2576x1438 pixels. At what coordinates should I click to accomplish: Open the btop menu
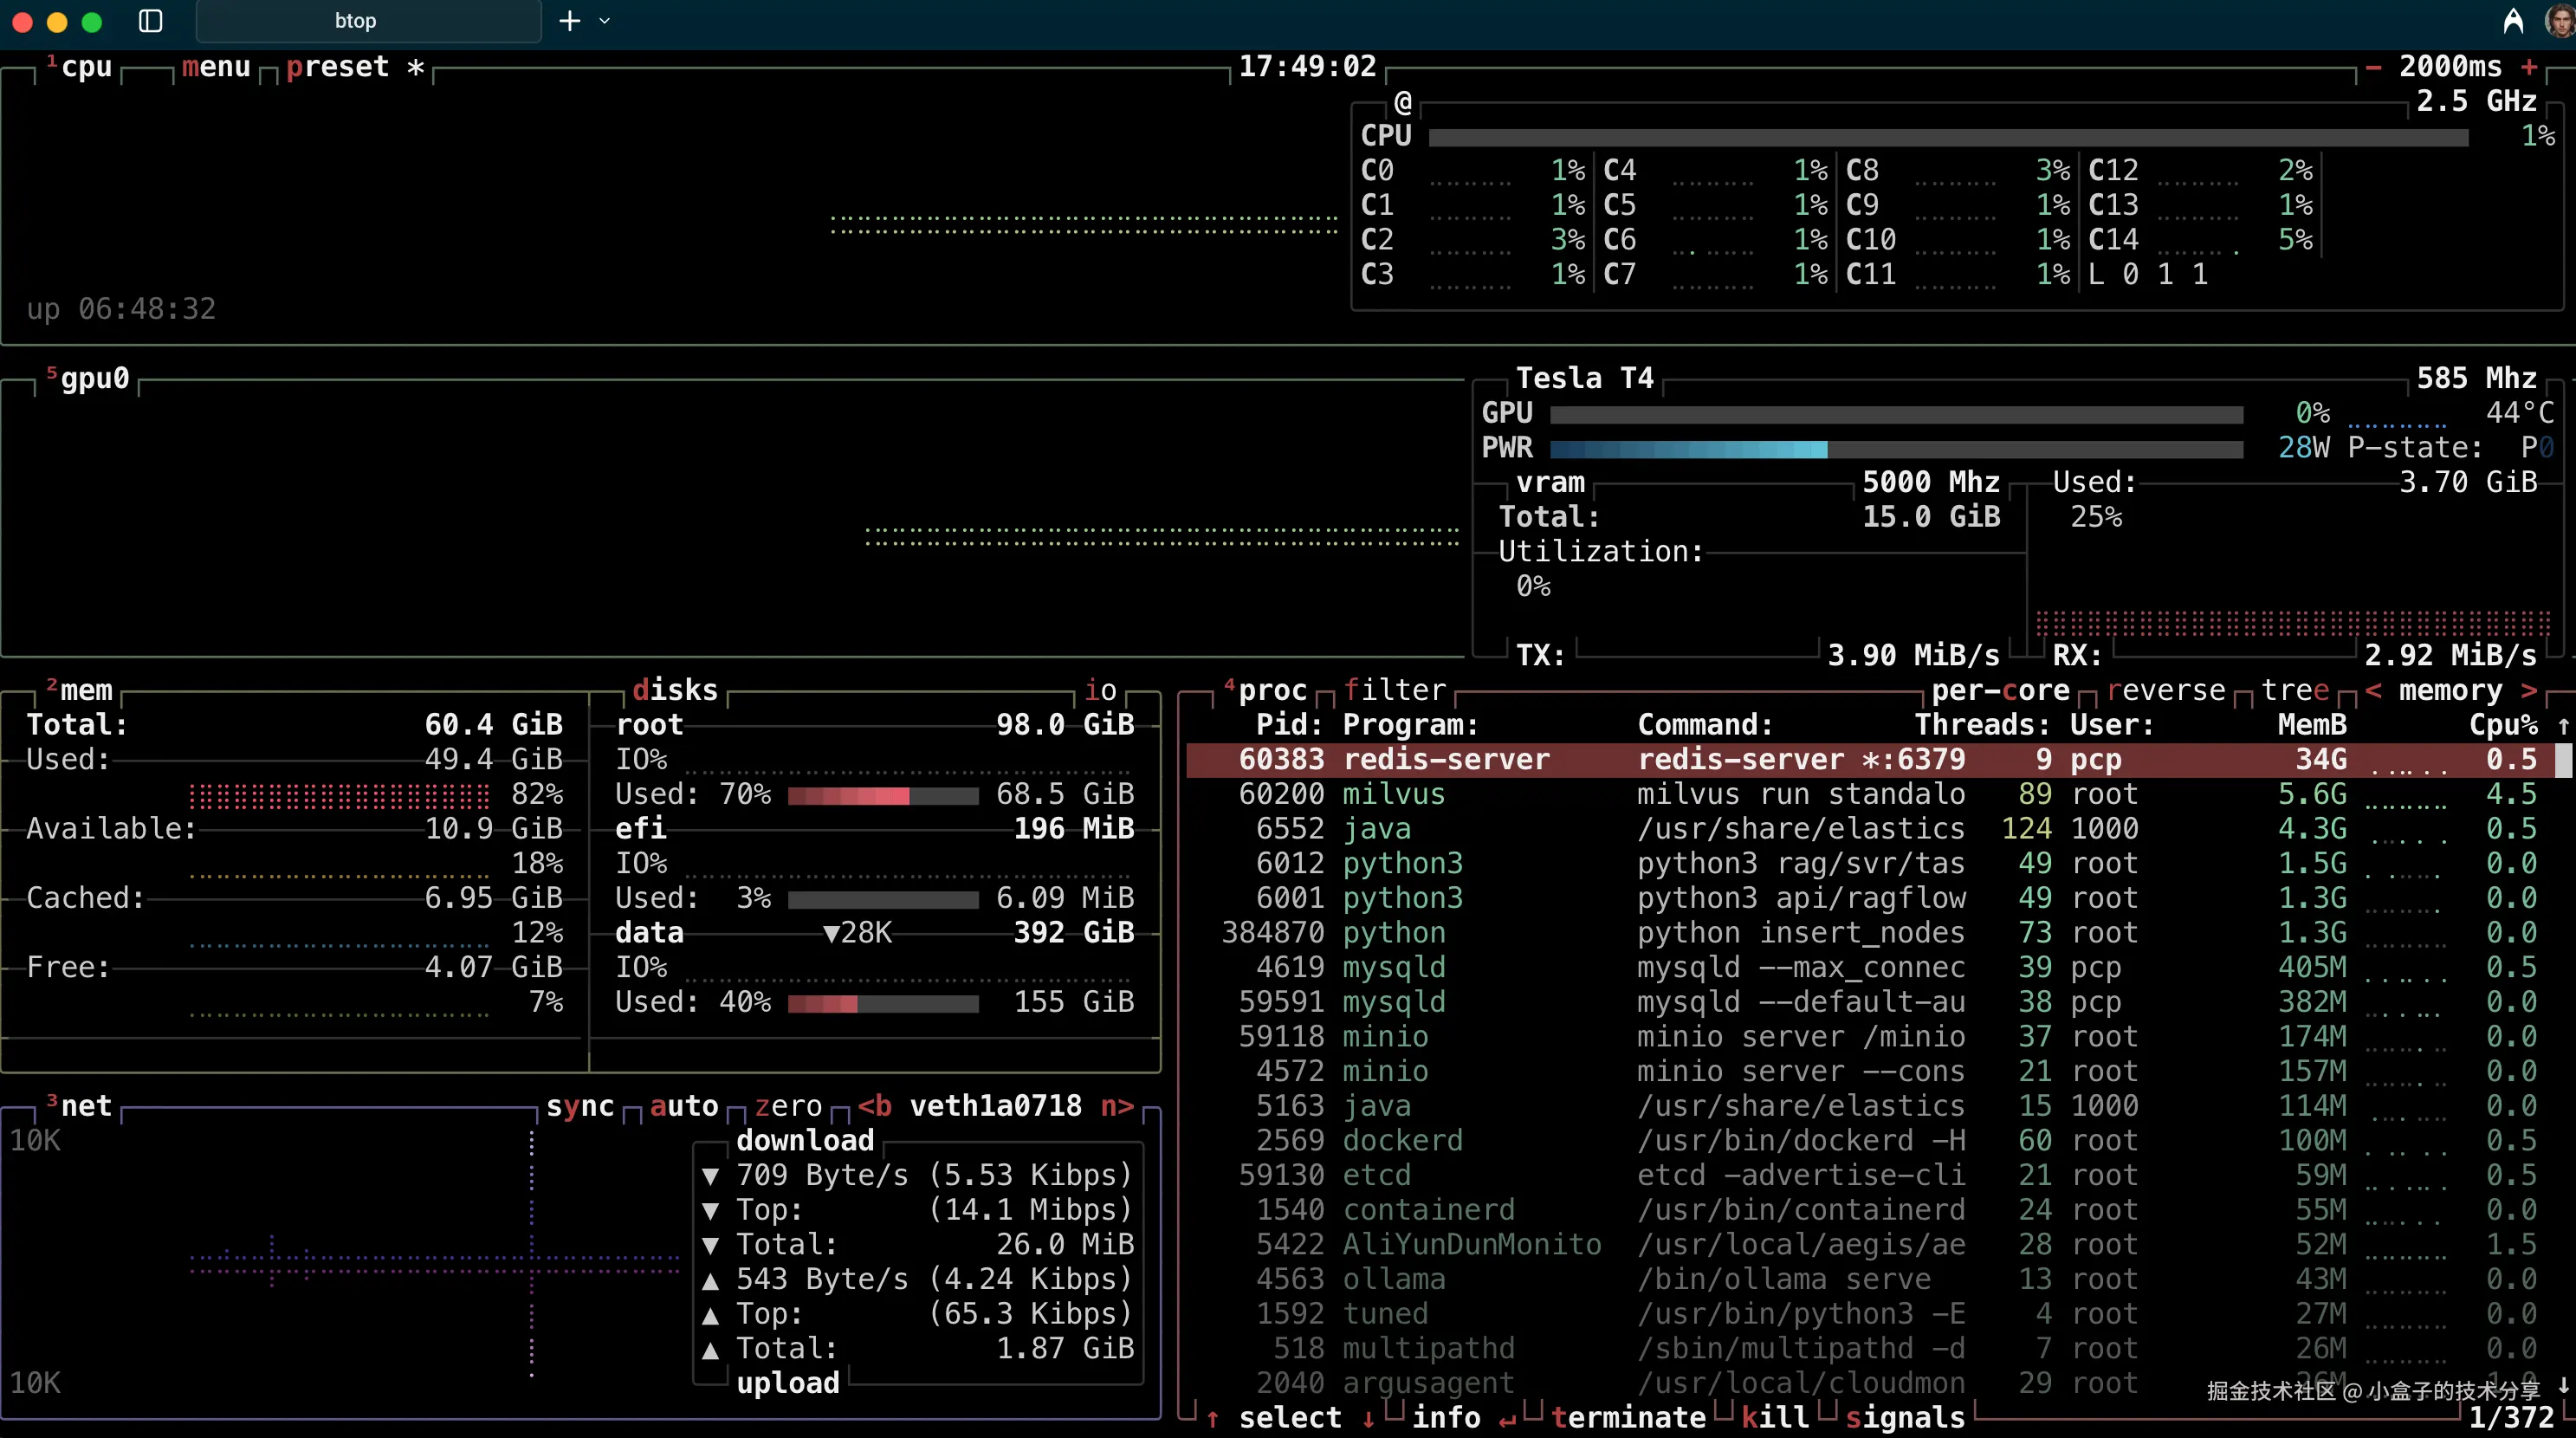[x=215, y=67]
